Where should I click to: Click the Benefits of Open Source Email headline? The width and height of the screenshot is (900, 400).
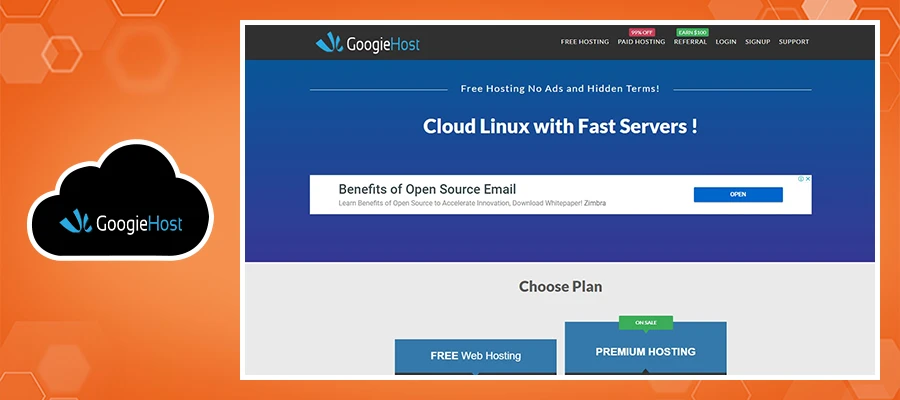point(427,189)
